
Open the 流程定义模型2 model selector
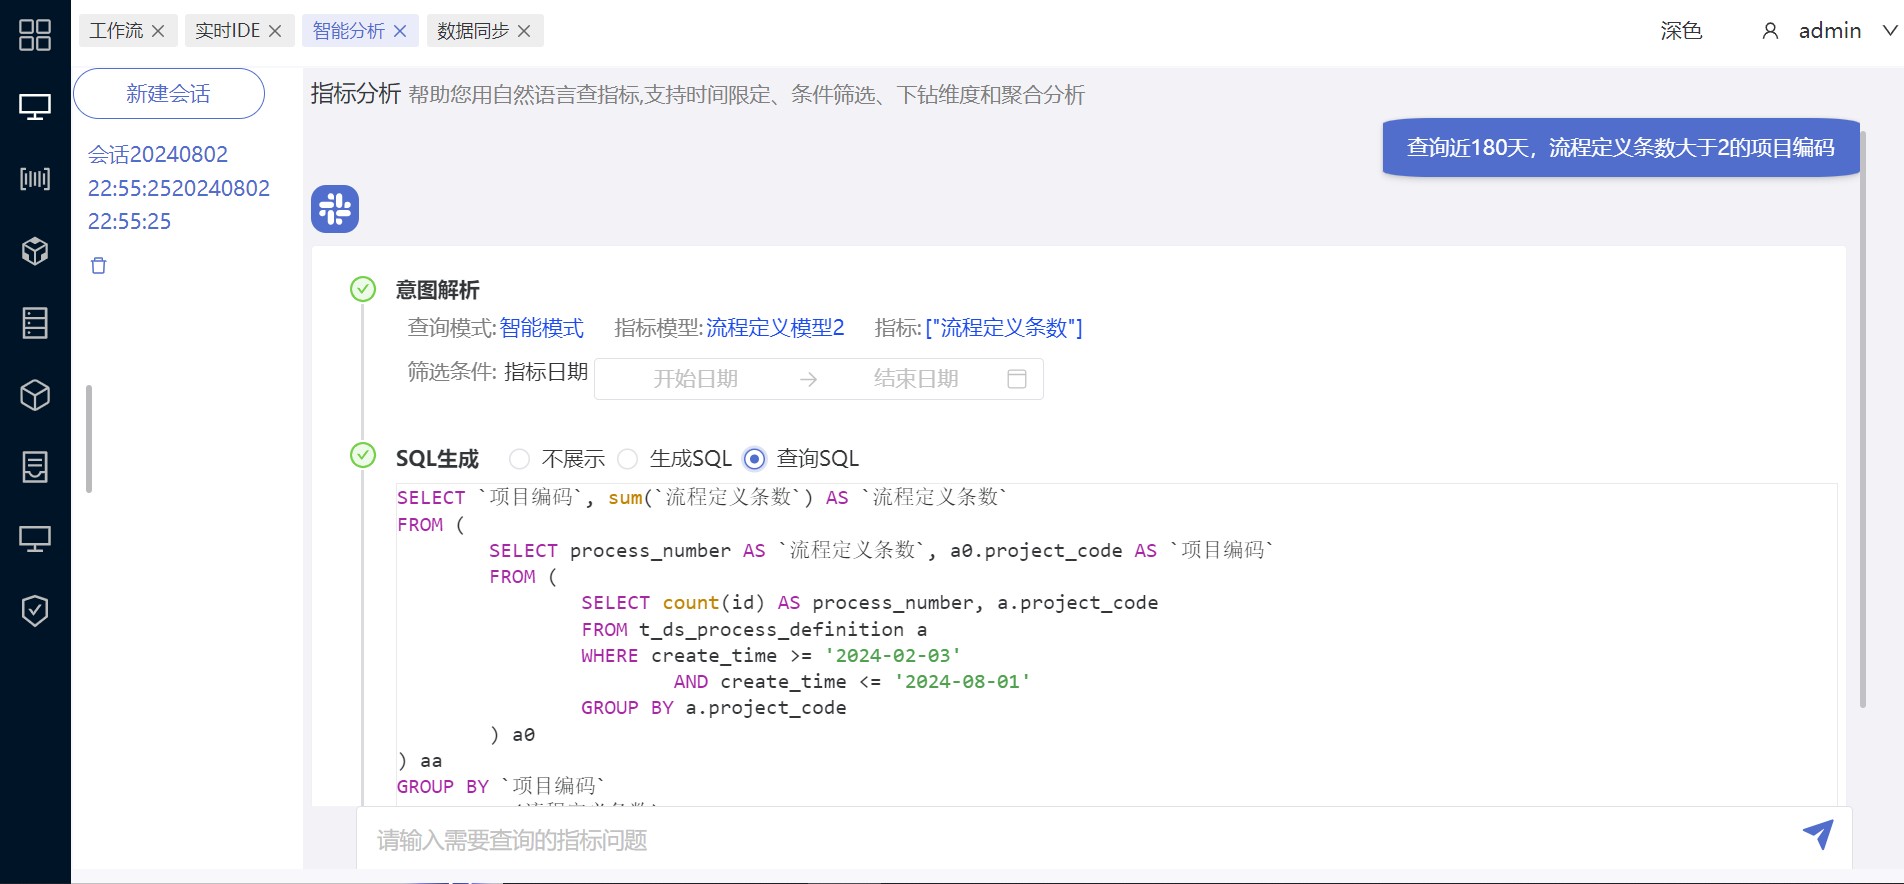[x=775, y=328]
